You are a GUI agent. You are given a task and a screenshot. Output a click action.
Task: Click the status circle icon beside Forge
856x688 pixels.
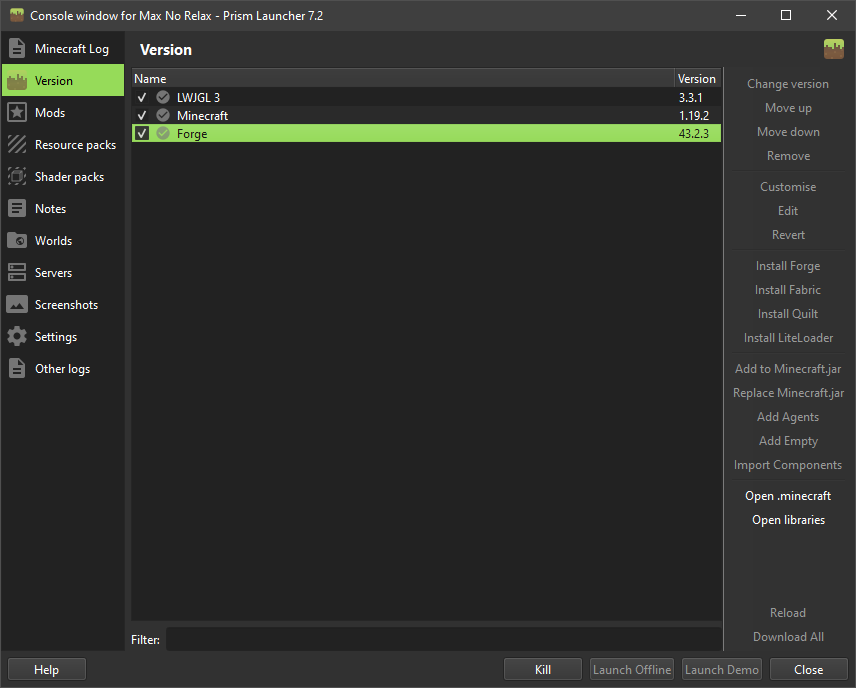(163, 133)
